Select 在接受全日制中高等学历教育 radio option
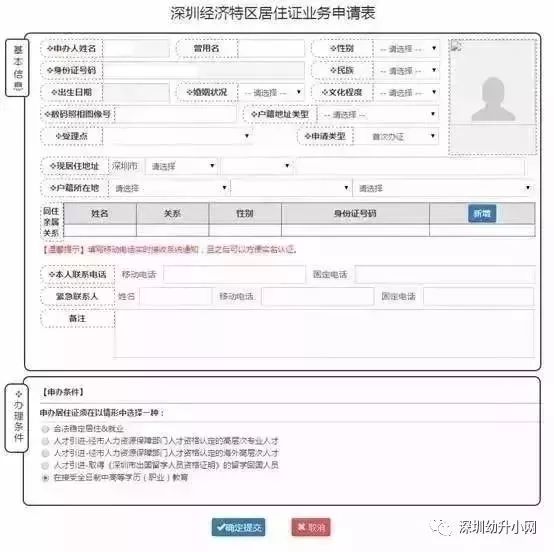 (45, 478)
